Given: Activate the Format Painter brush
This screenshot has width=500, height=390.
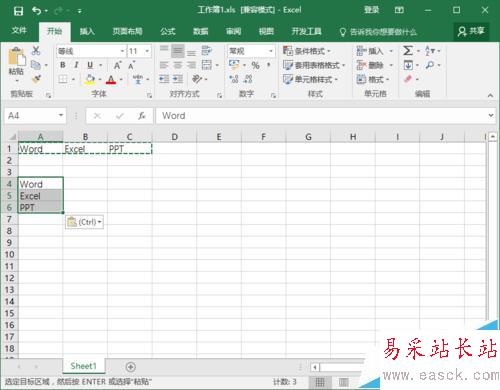Looking at the screenshot, I should tap(36, 79).
